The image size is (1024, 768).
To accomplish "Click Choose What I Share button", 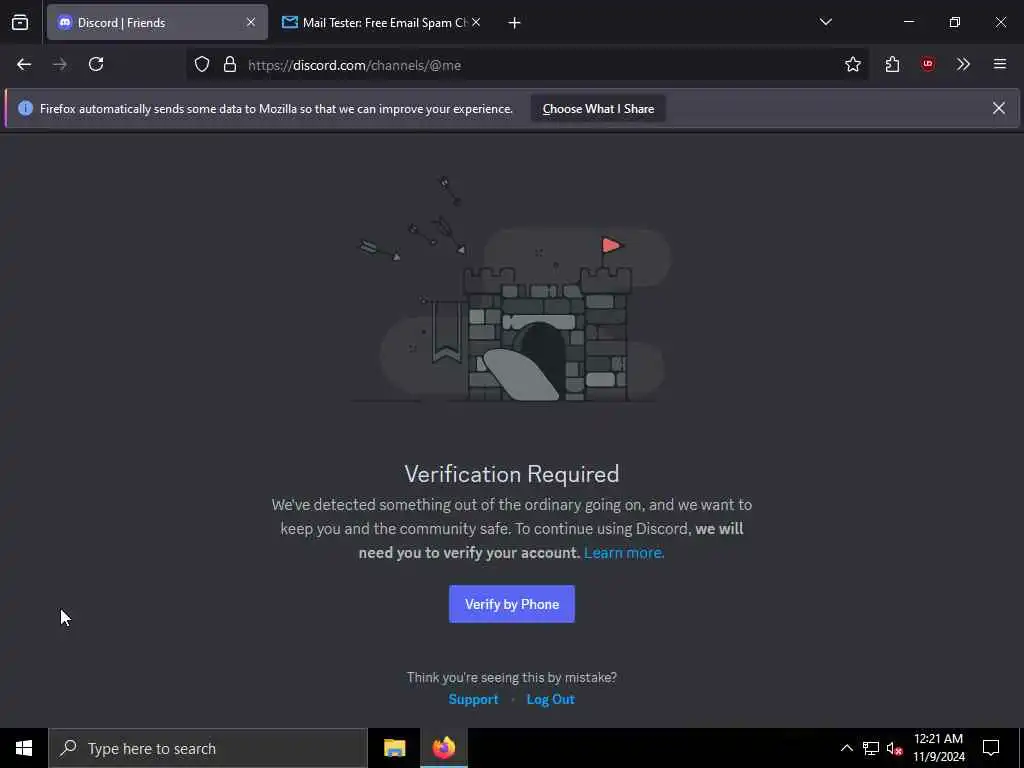I will pyautogui.click(x=598, y=109).
